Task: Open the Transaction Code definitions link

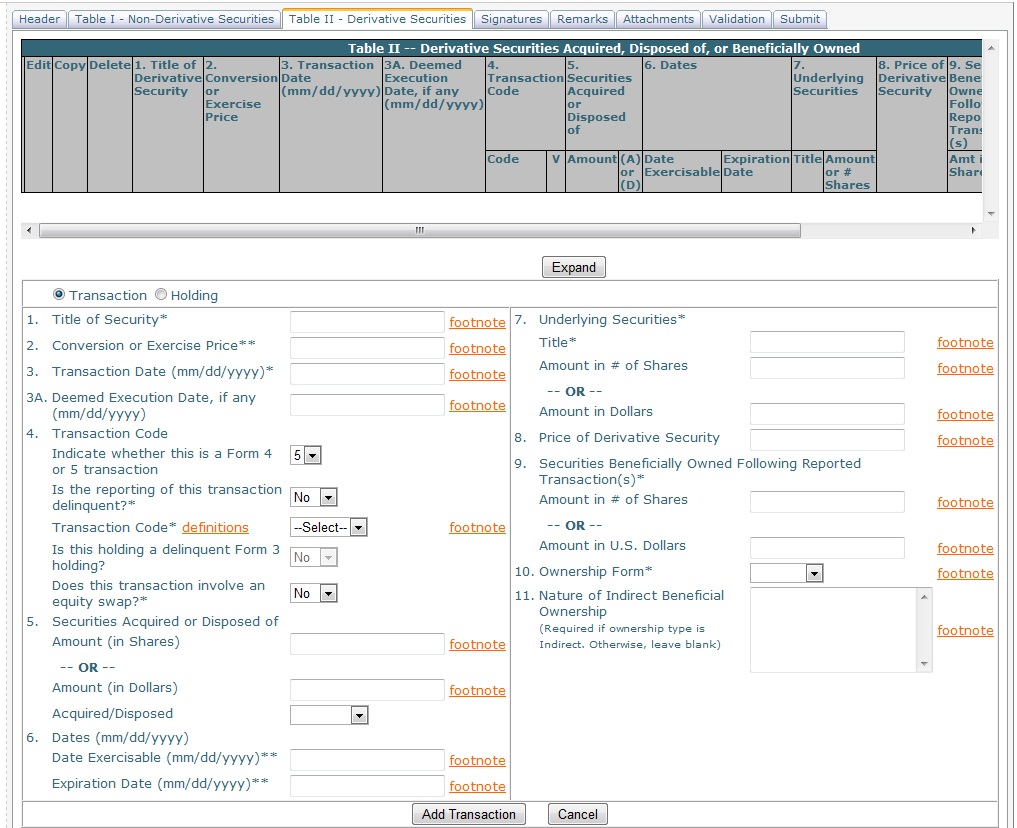Action: (215, 527)
